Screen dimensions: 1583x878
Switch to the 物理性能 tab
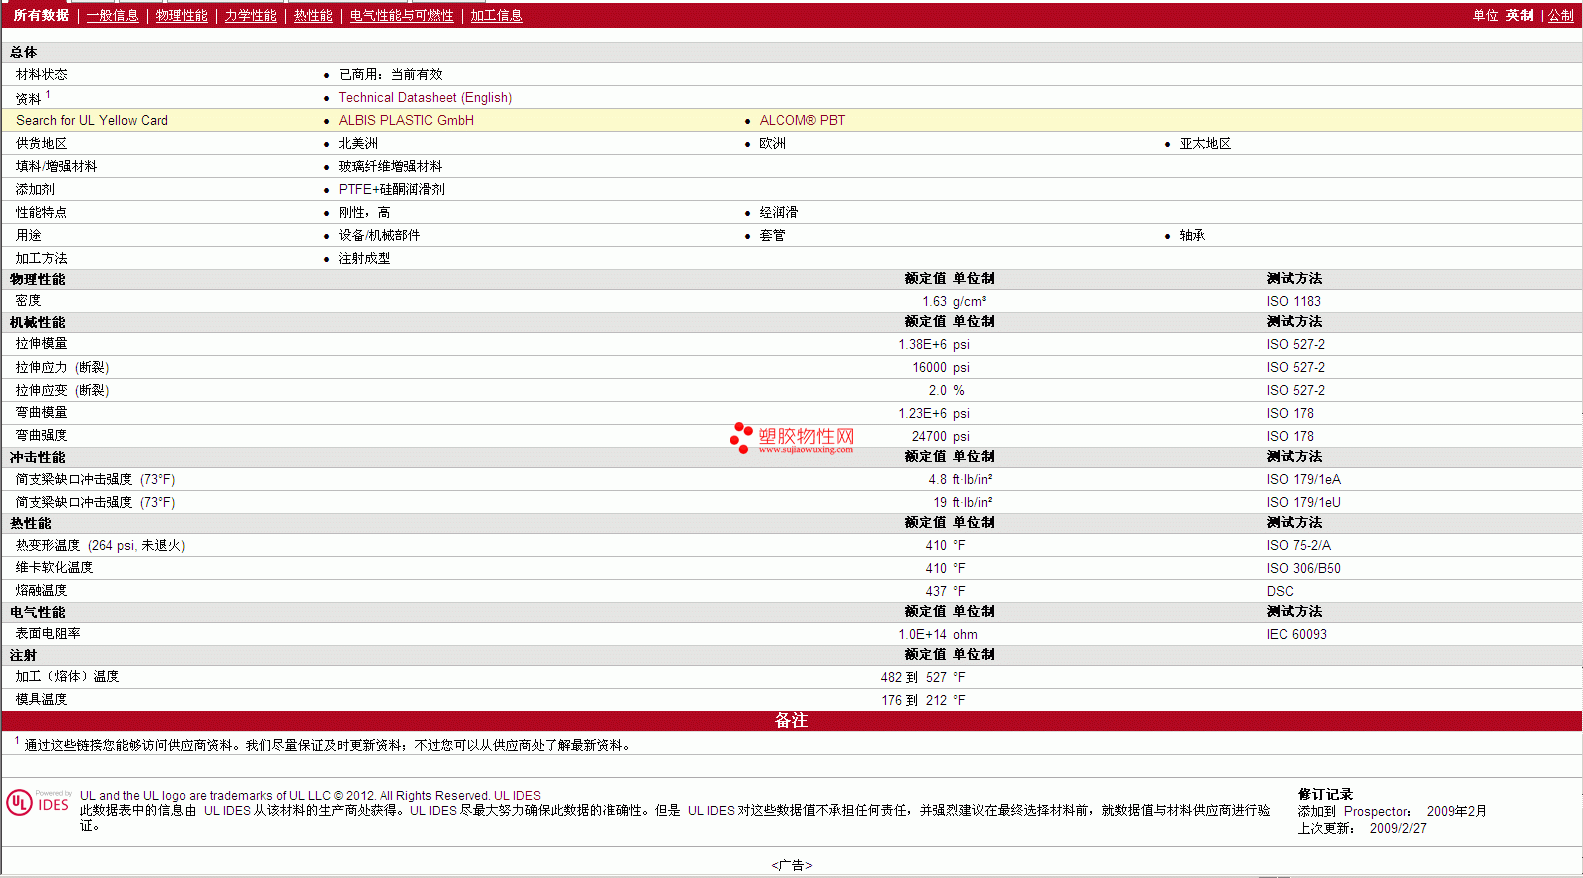pyautogui.click(x=181, y=16)
